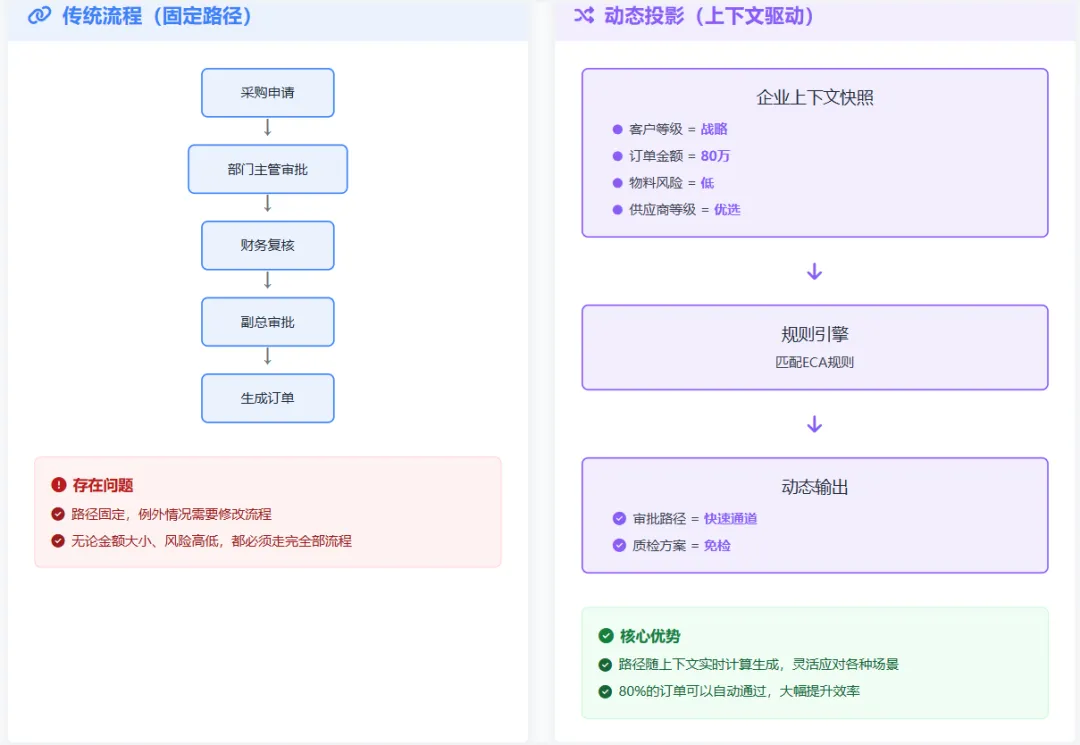This screenshot has height=745, width=1080.
Task: Click the 物料风险 label
Action: (x=656, y=182)
